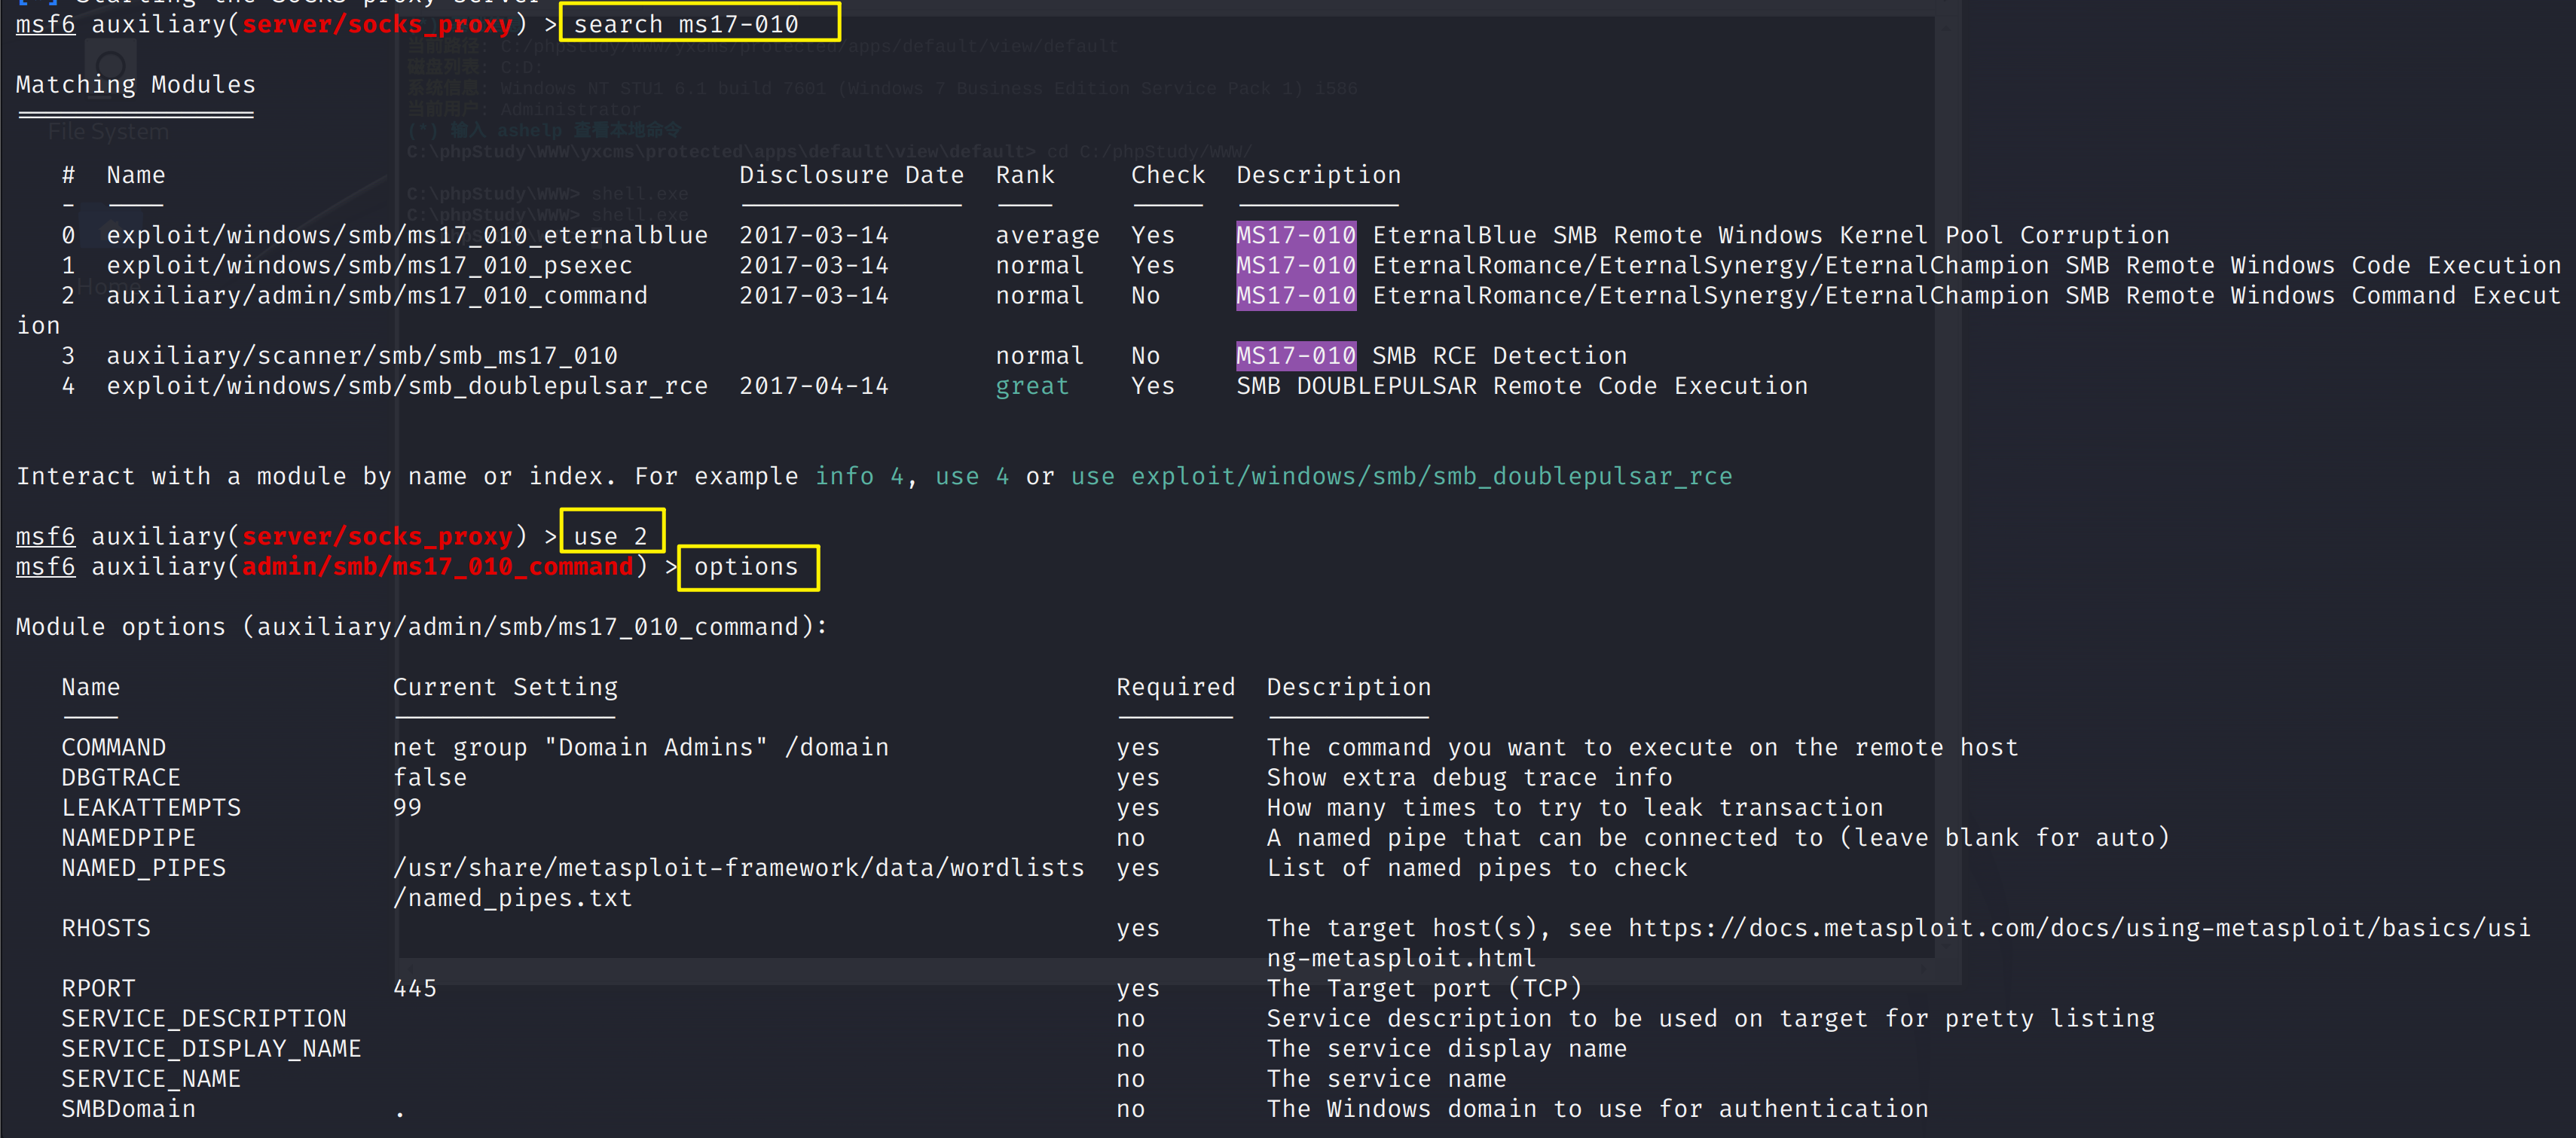The height and width of the screenshot is (1138, 2576).
Task: Click the 'great' rank value
Action: point(1032,386)
